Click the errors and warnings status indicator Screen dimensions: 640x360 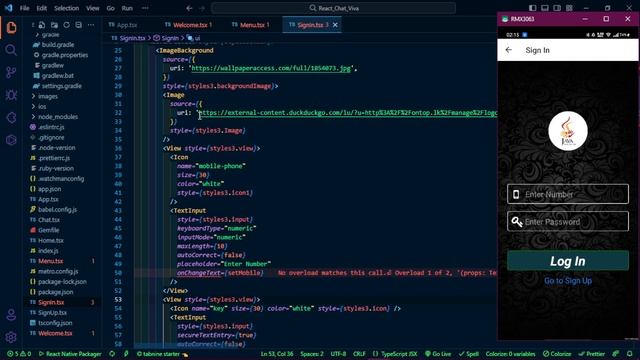click(x=19, y=354)
